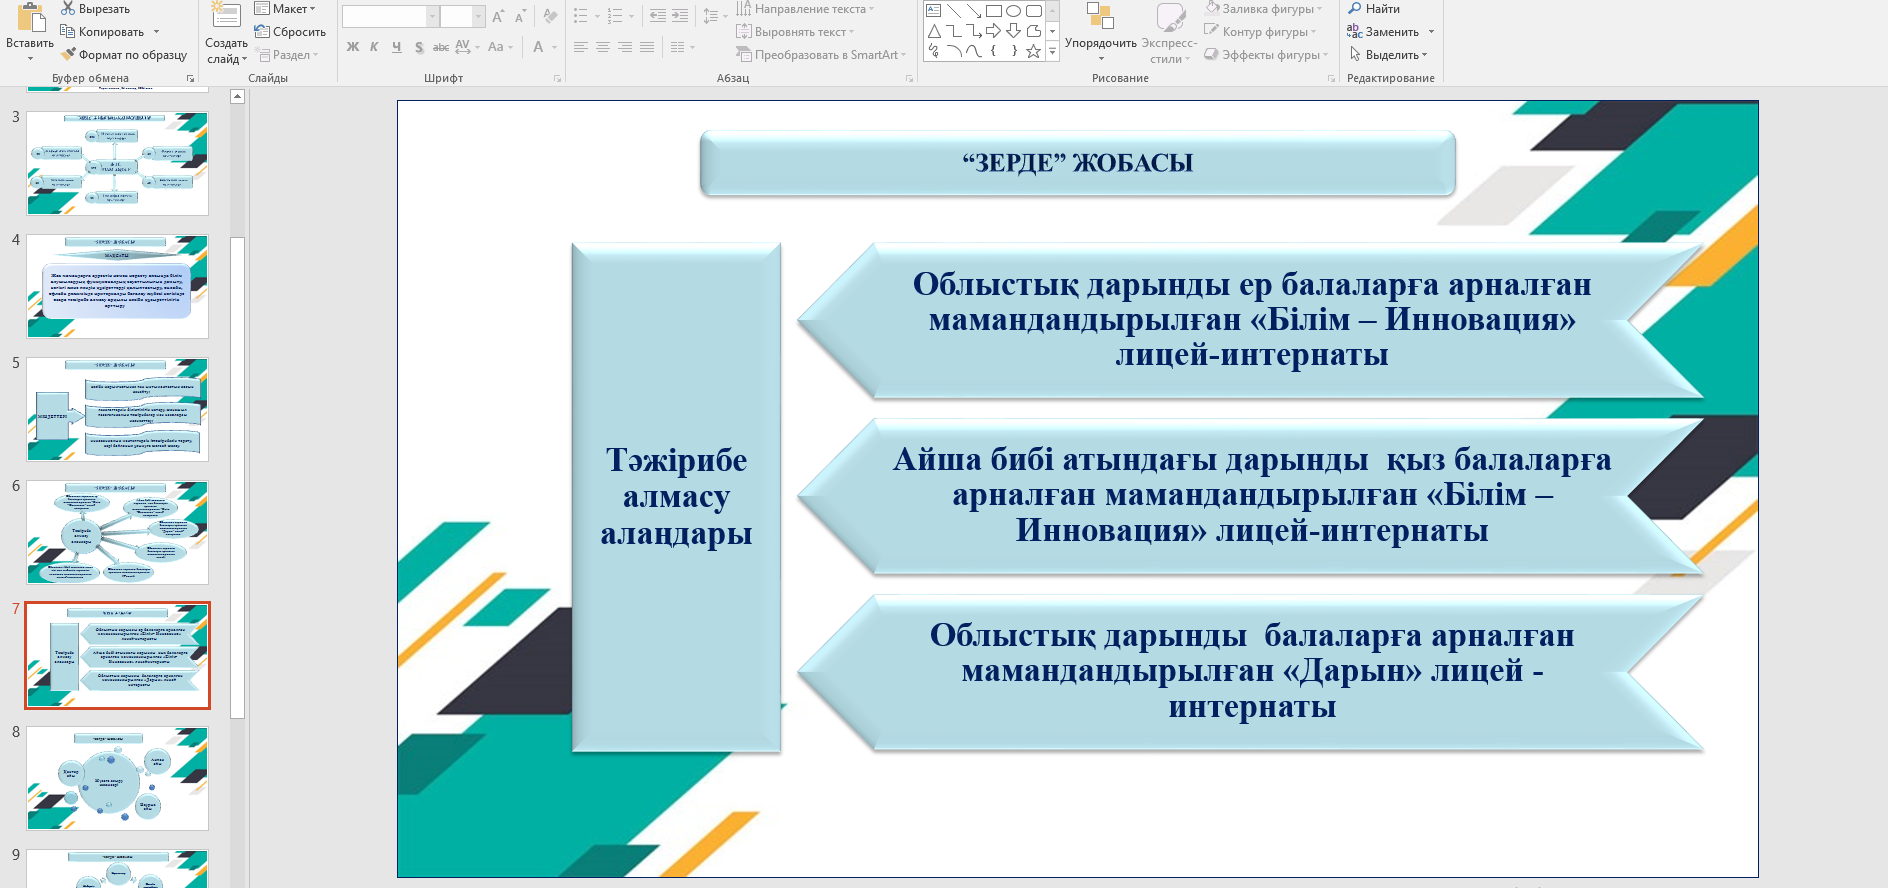Clear all text formatting eraser icon
1888x888 pixels.
[x=550, y=16]
